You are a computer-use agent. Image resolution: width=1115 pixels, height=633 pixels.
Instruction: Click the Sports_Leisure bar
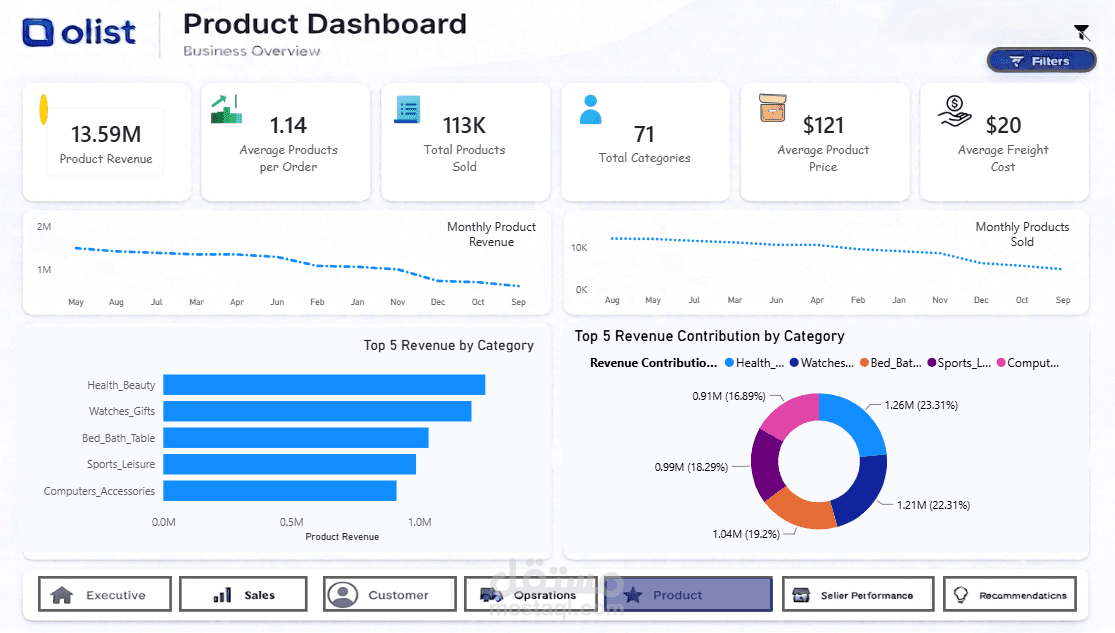pyautogui.click(x=289, y=464)
